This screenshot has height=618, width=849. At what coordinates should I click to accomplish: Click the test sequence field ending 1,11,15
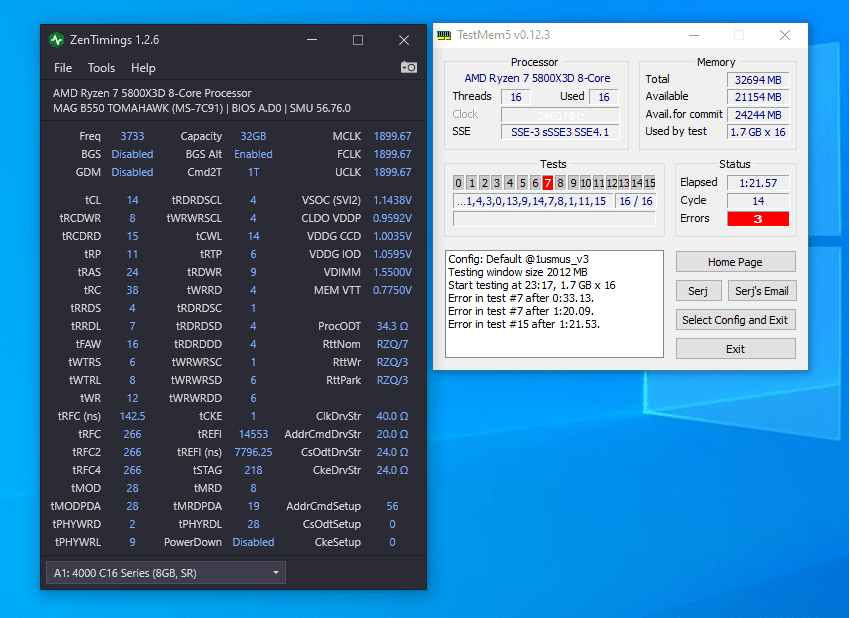pyautogui.click(x=533, y=201)
